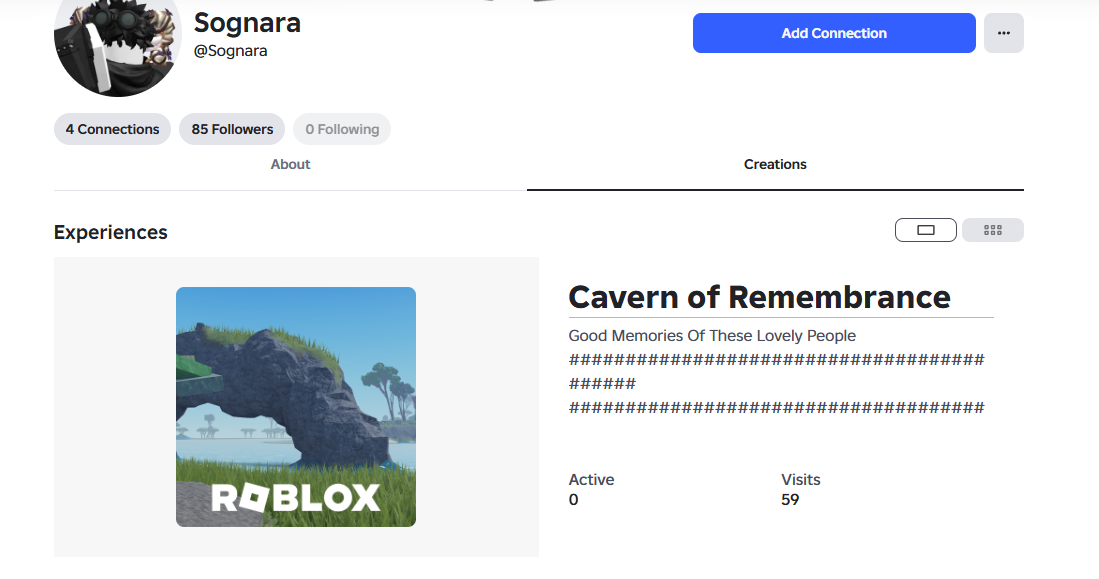
Task: Open the Cavern of Remembrance title link
Action: point(759,297)
